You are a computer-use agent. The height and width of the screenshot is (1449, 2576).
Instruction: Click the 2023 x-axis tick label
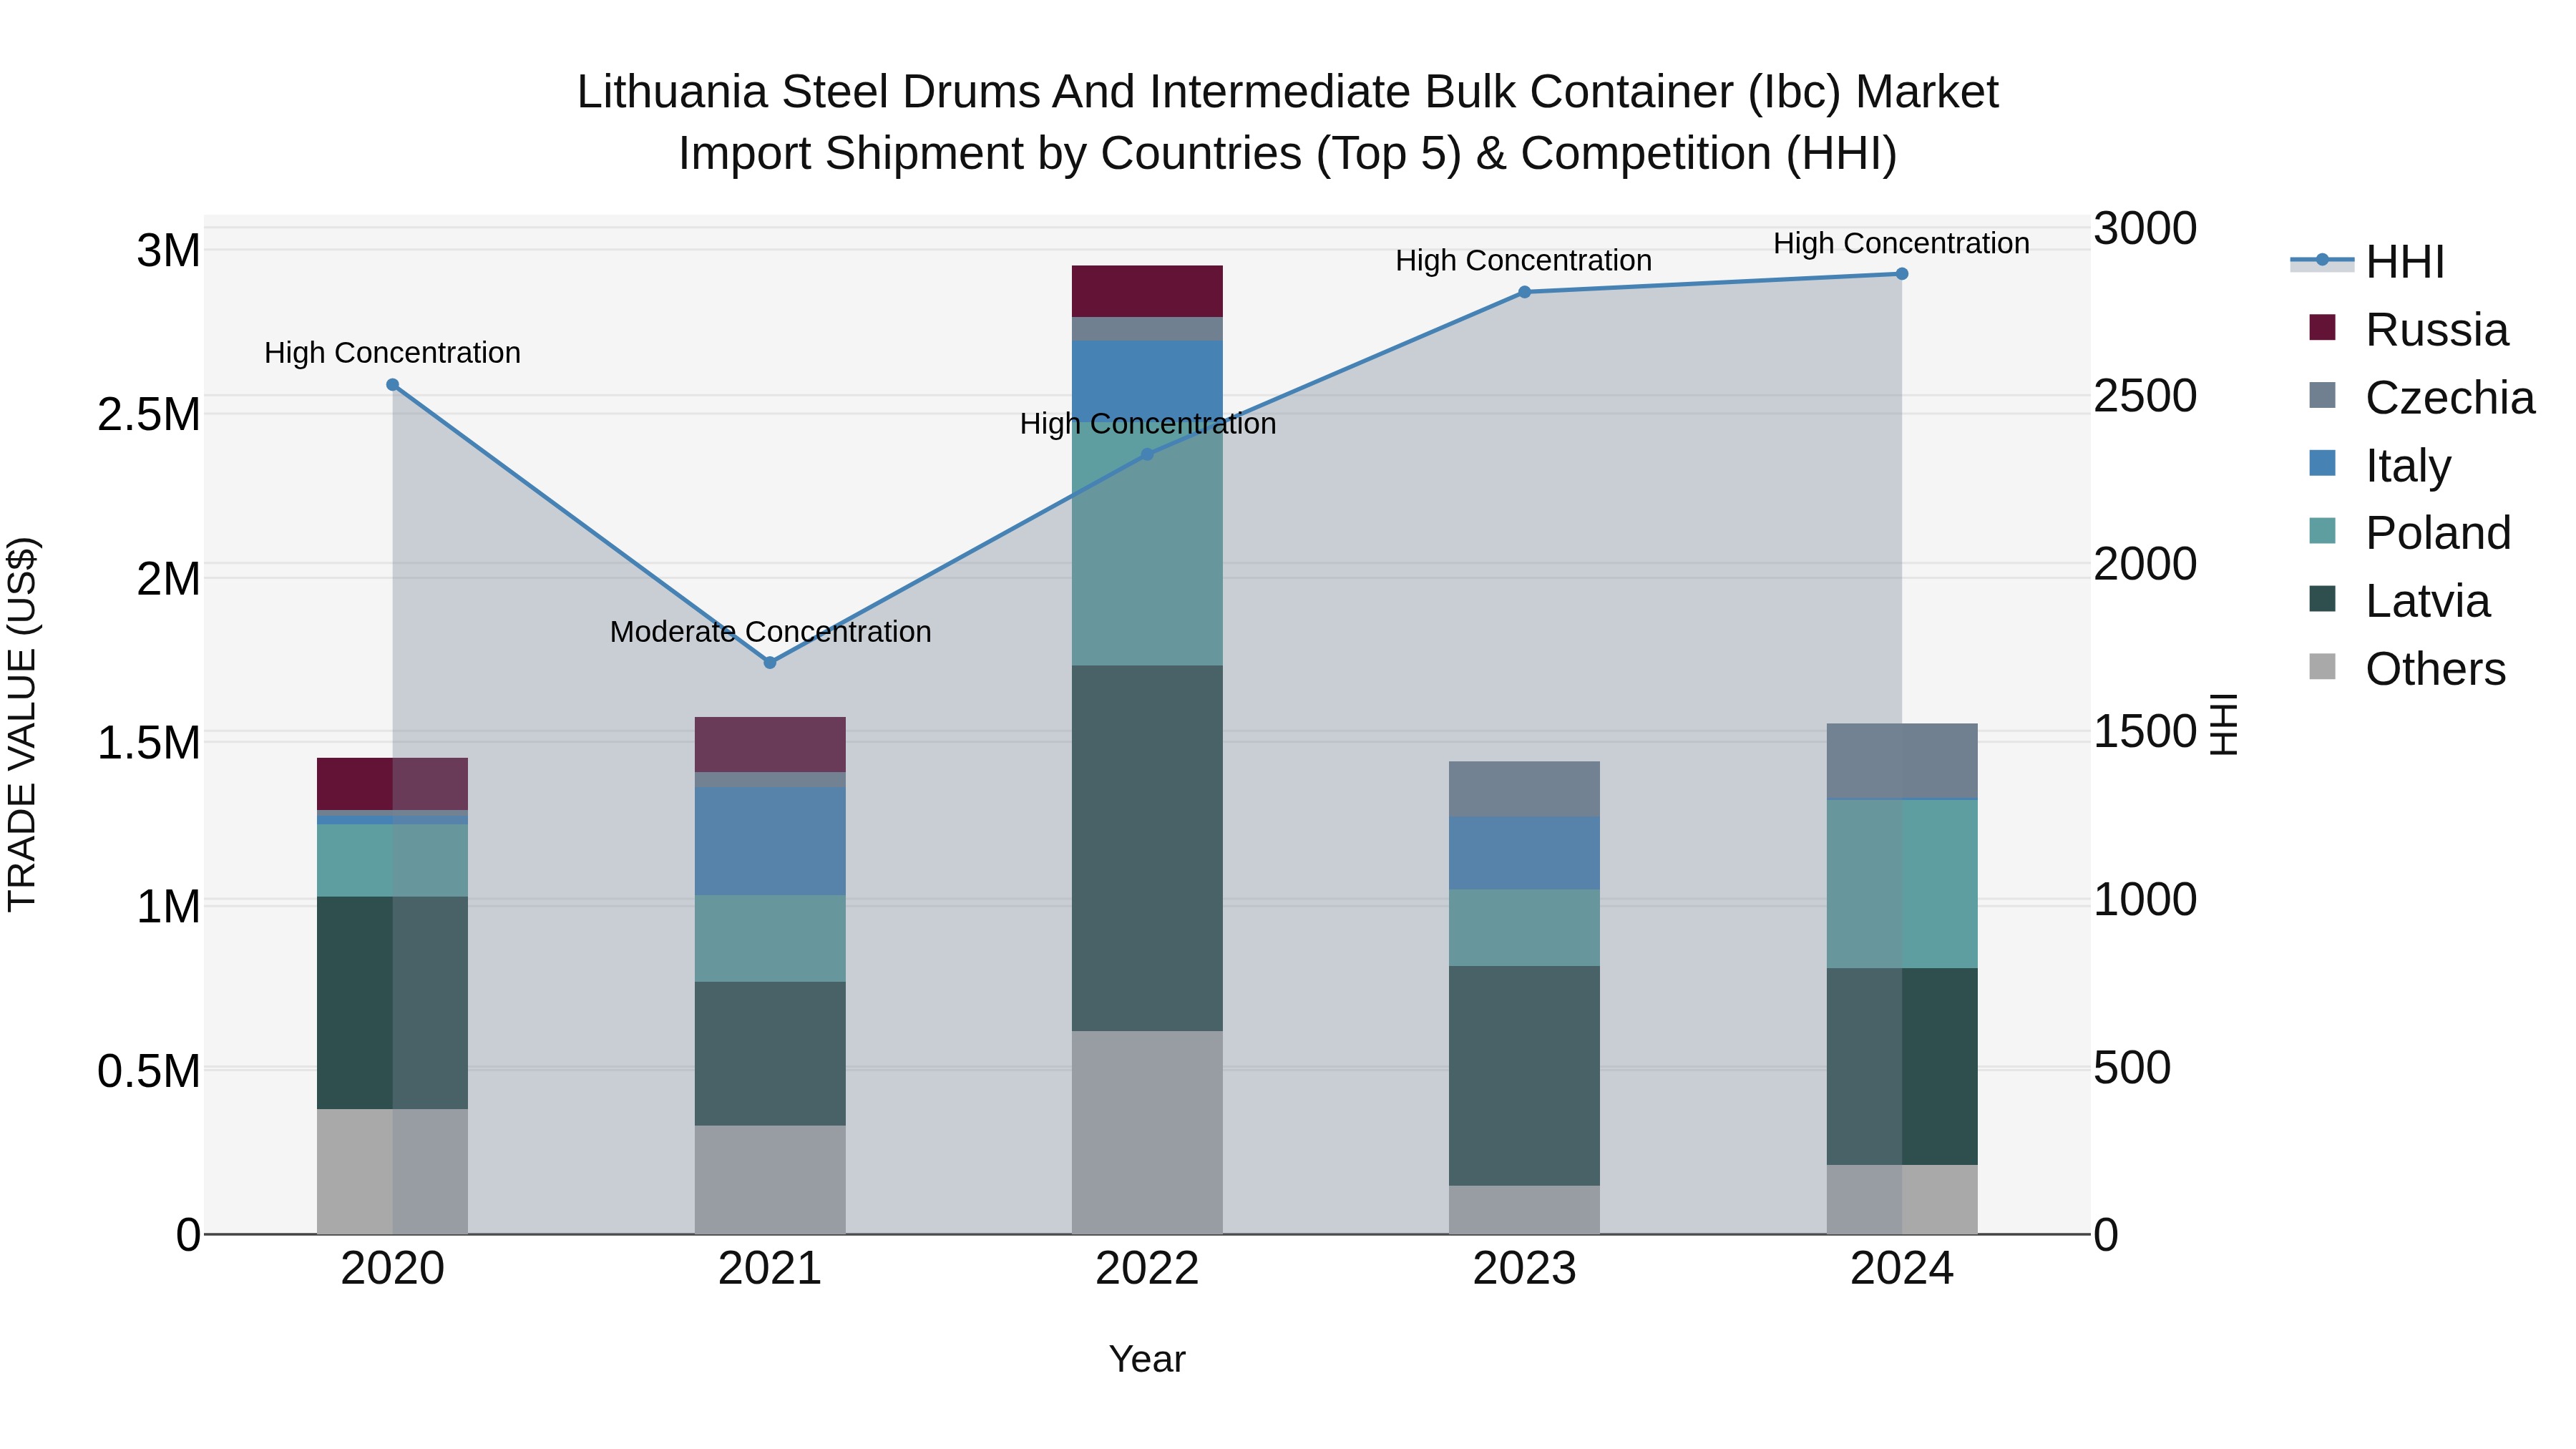(x=1524, y=1269)
